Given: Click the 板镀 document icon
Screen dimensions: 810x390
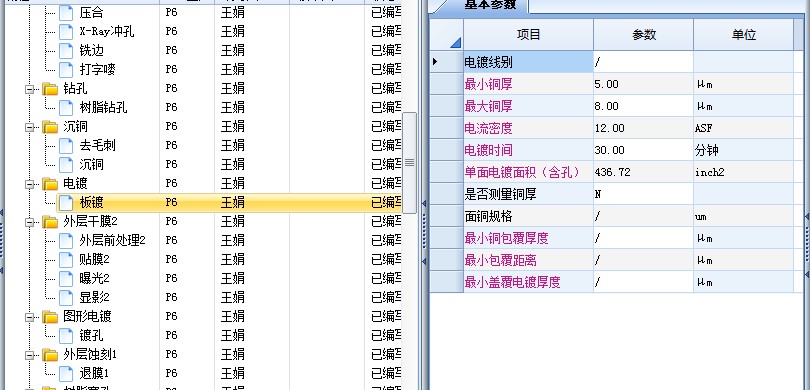Looking at the screenshot, I should pyautogui.click(x=66, y=202).
